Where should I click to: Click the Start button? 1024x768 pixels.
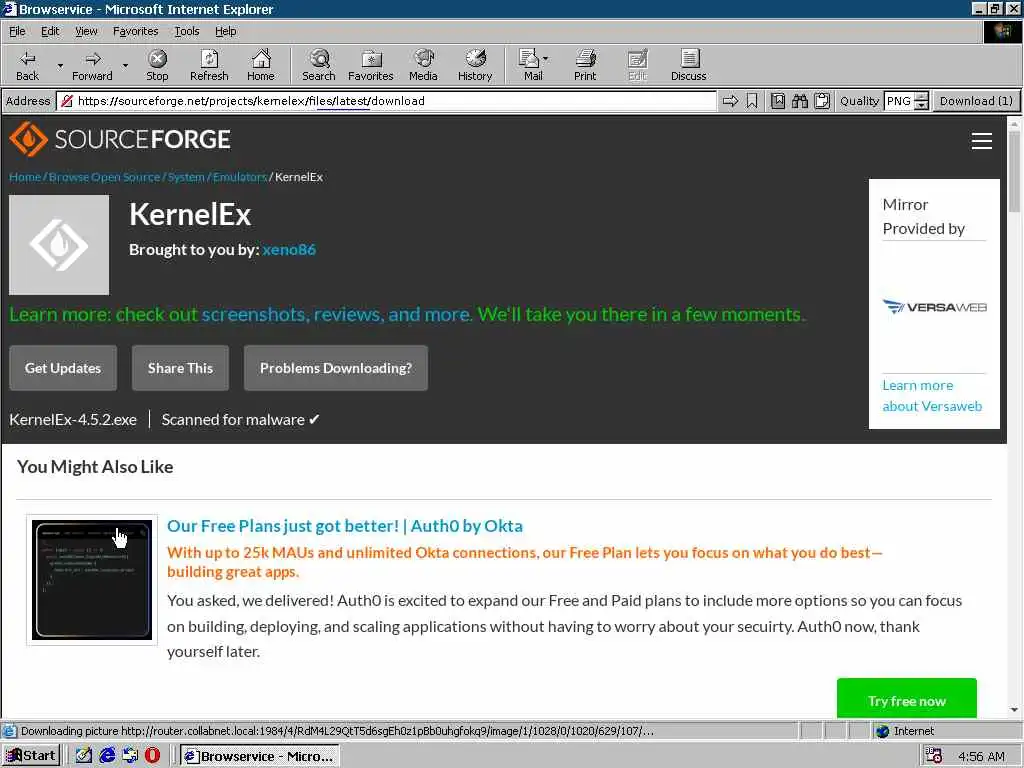[31, 756]
